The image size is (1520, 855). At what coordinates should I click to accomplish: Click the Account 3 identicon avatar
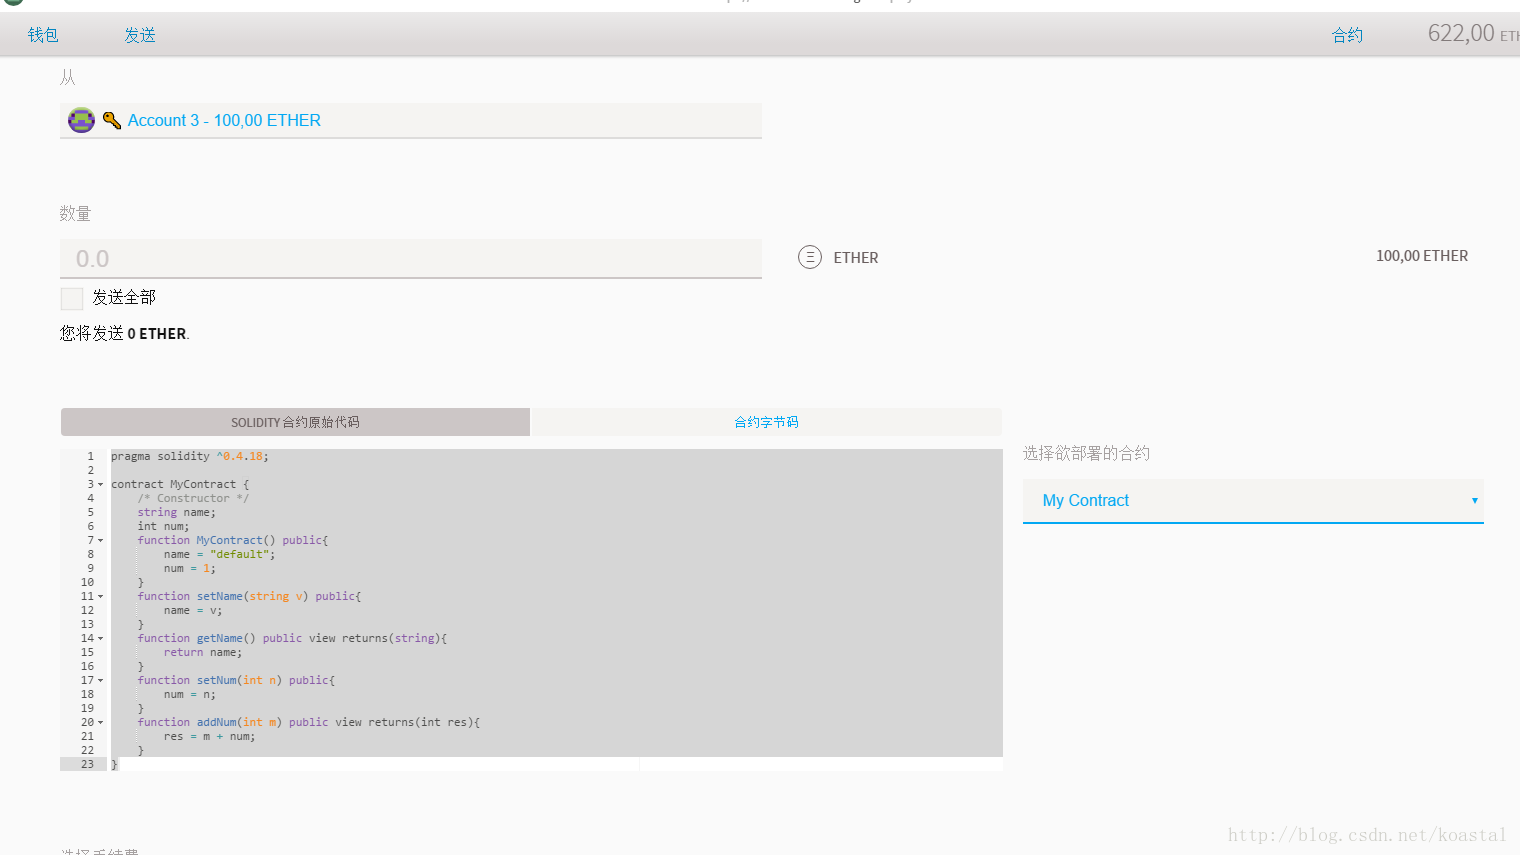click(81, 121)
